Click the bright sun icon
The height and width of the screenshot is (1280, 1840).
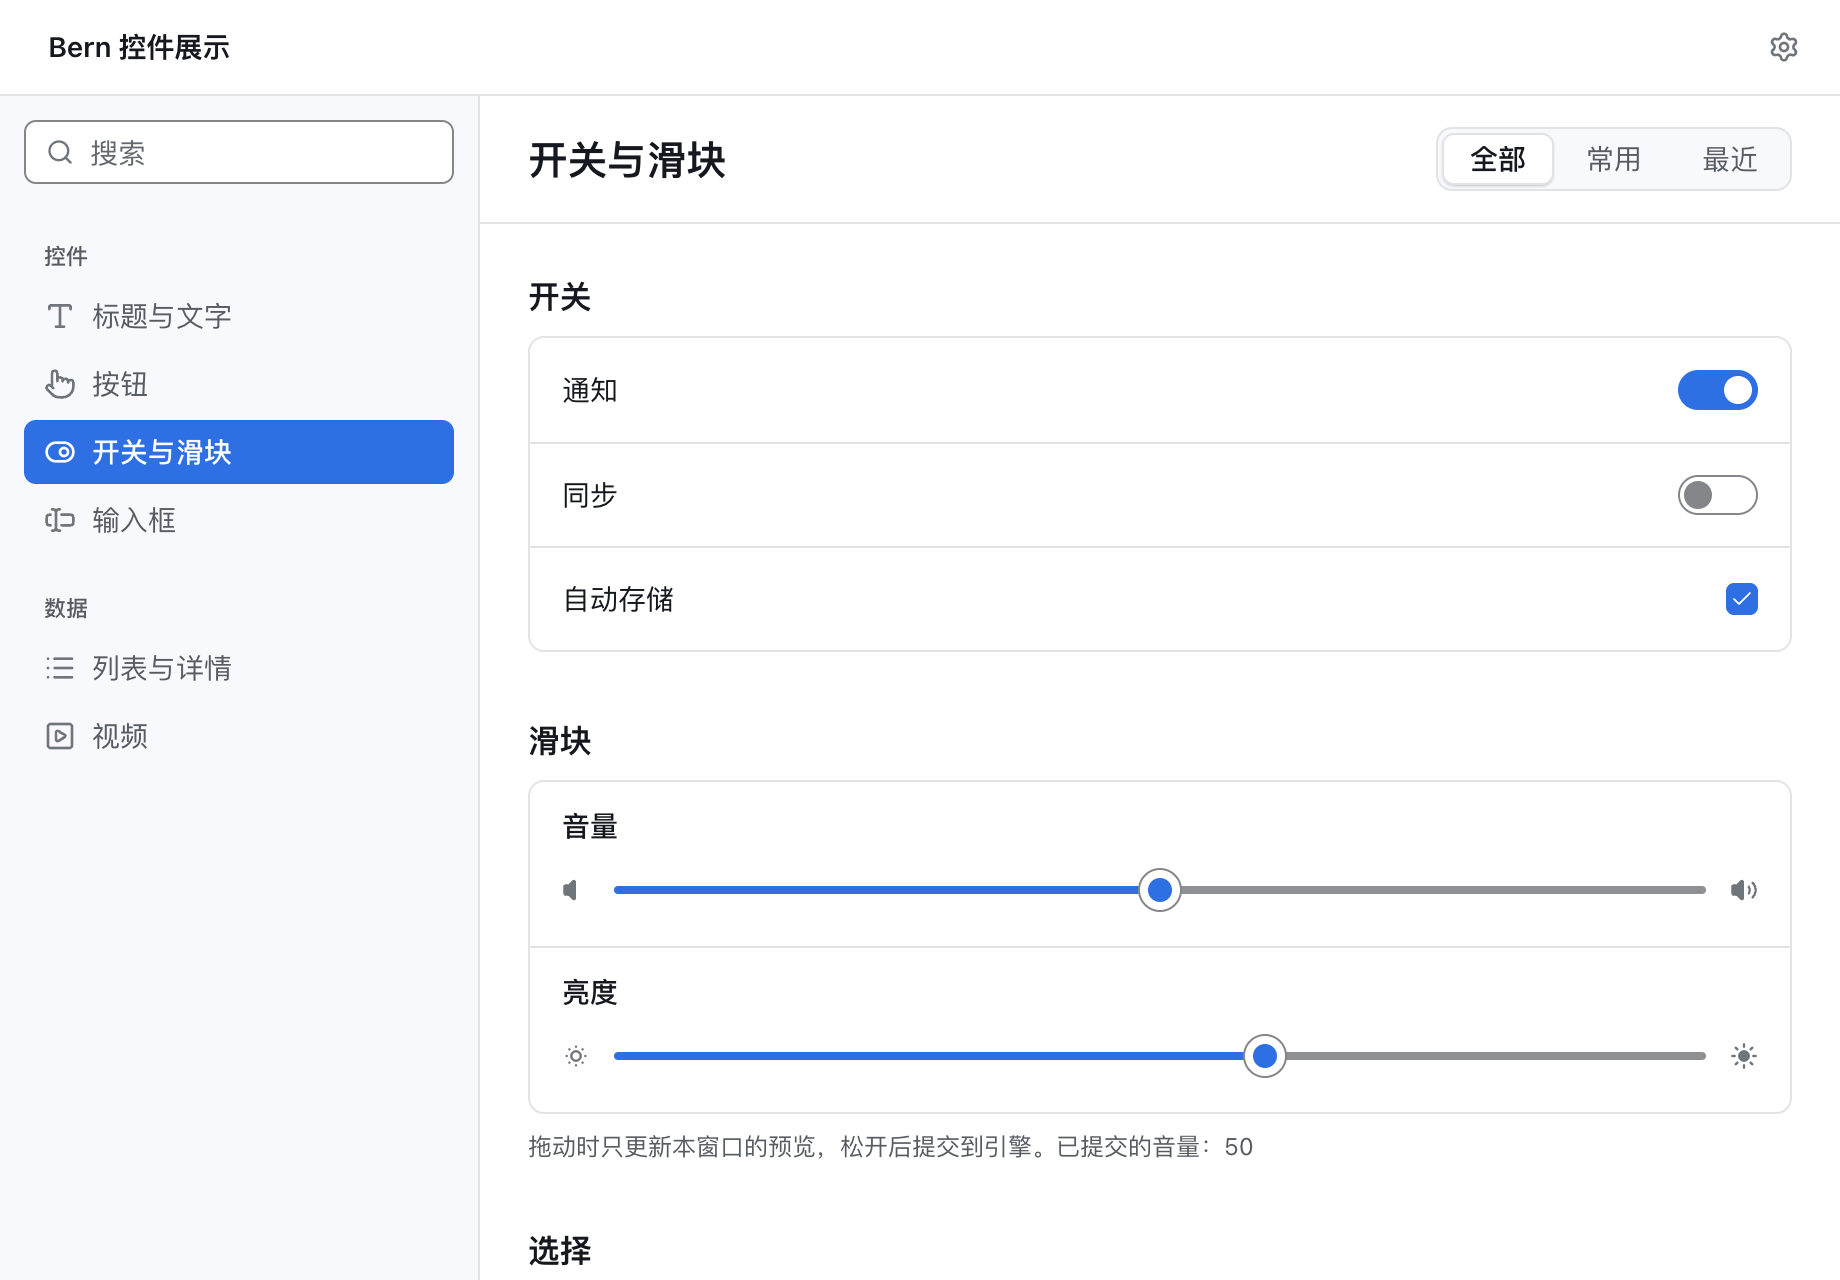pyautogui.click(x=1744, y=1056)
